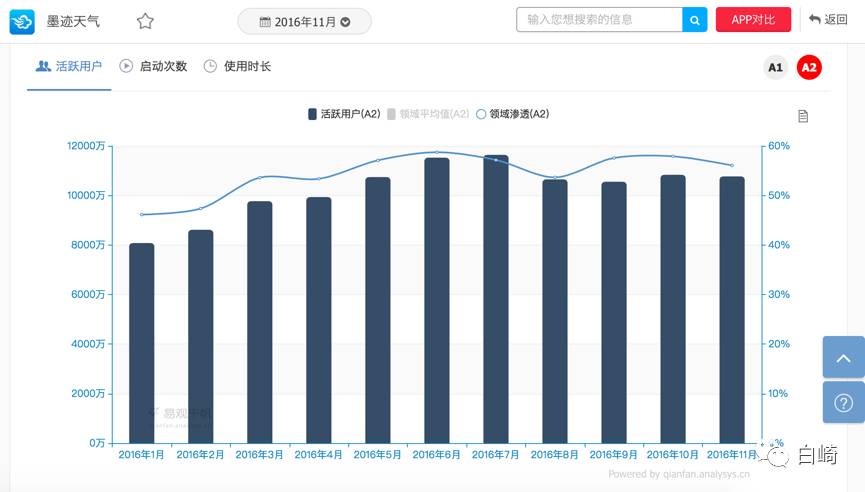
Task: Click the blue search magnifier button
Action: click(694, 20)
